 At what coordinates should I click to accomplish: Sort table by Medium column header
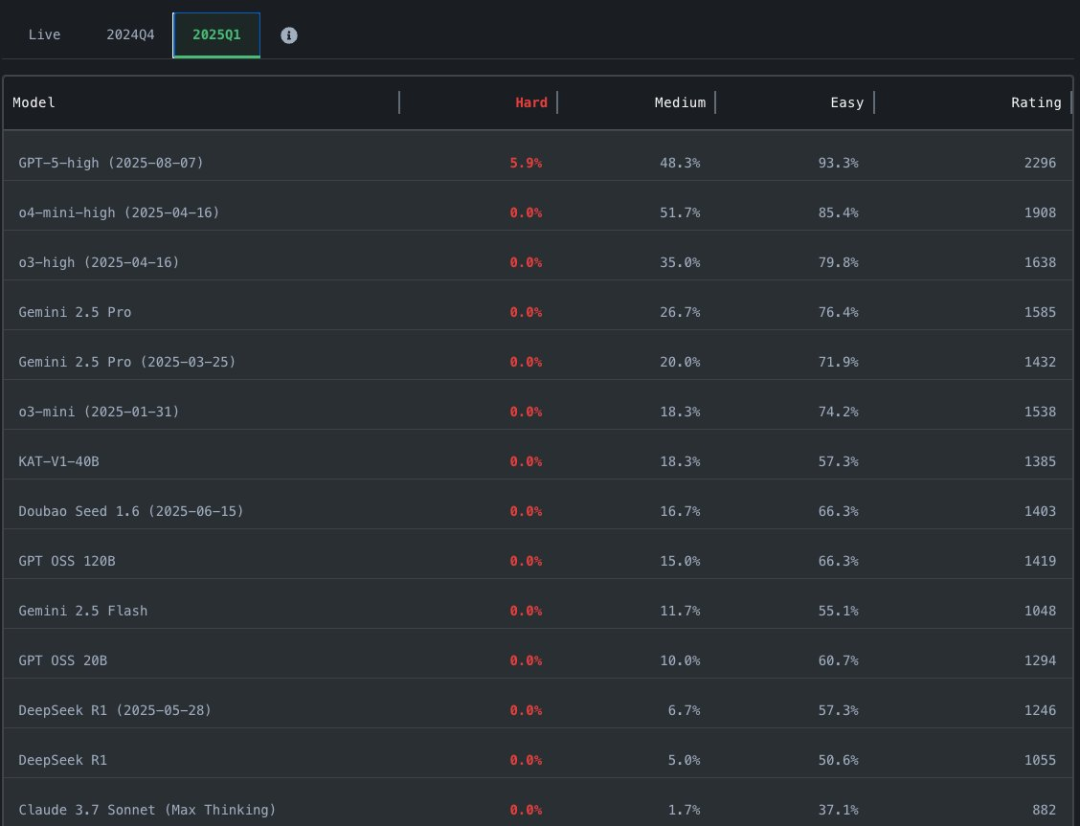click(680, 103)
